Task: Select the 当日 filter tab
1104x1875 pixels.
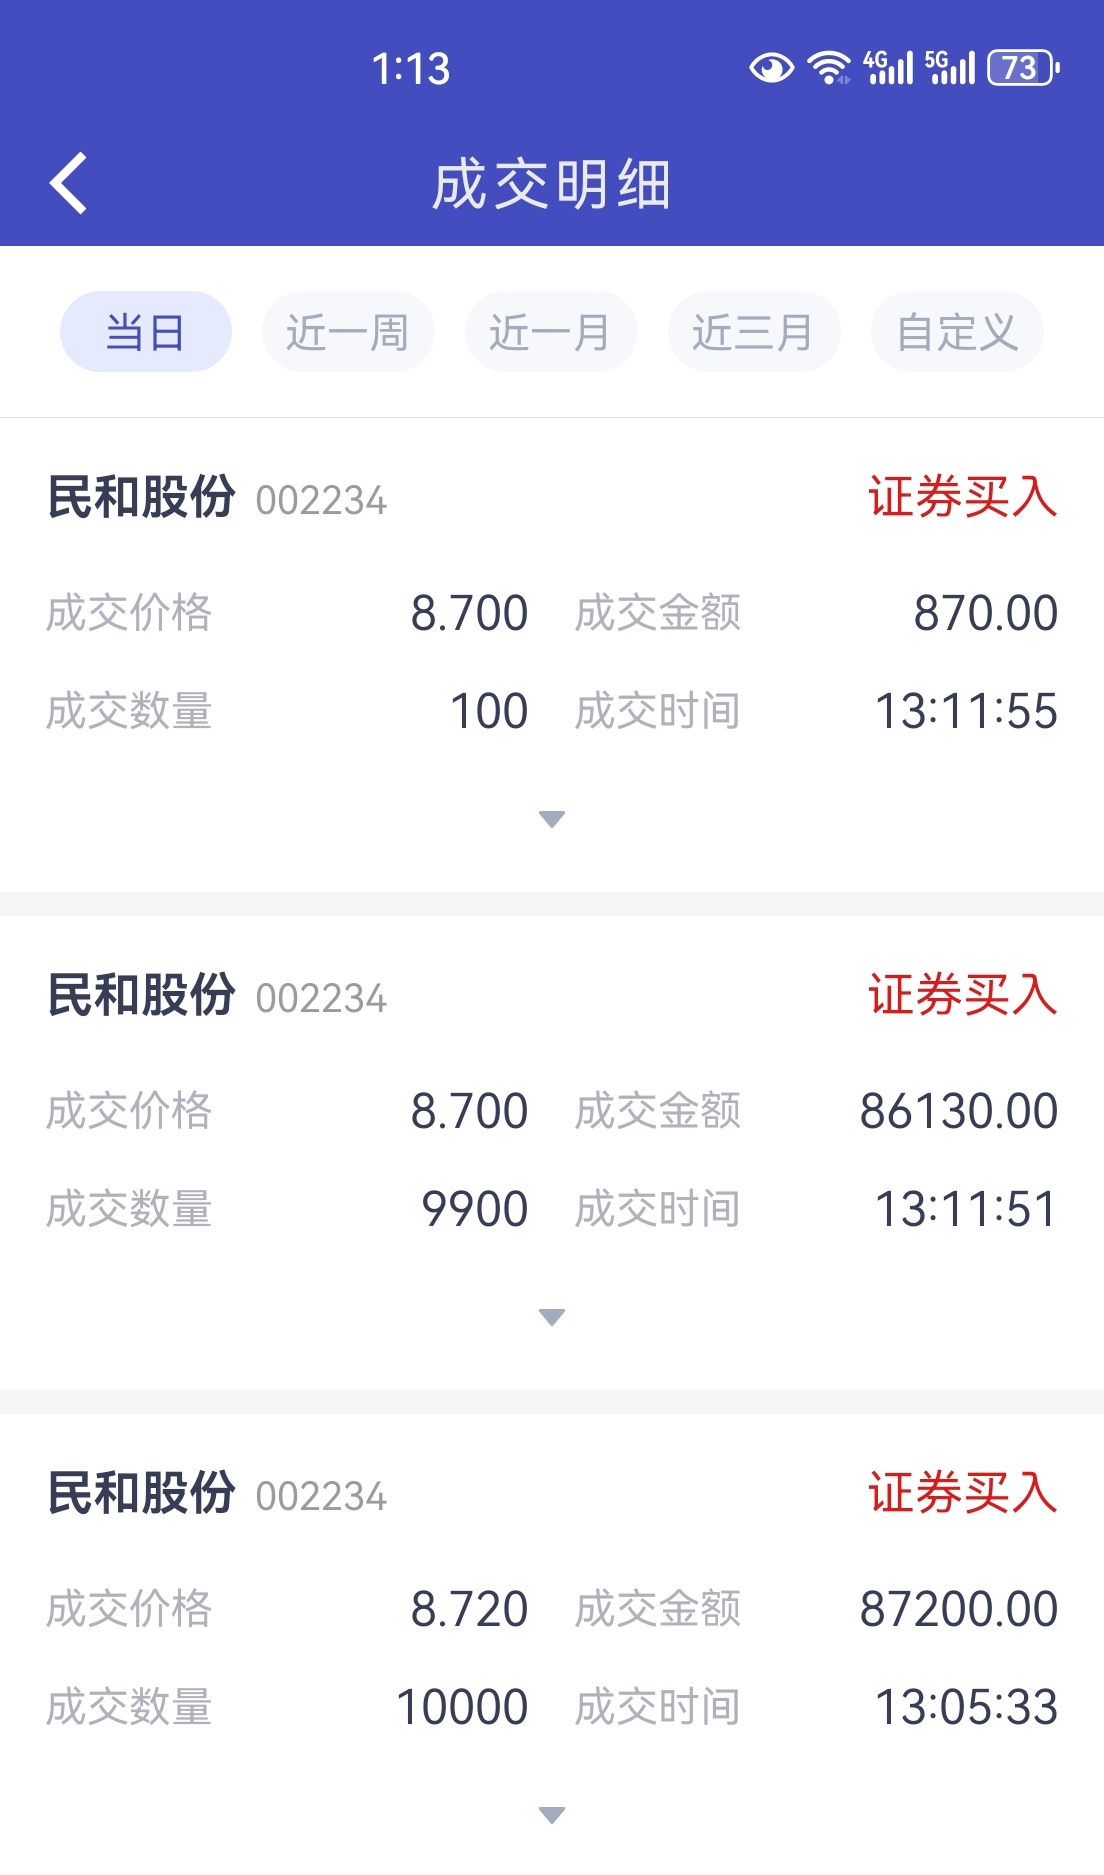Action: tap(146, 332)
